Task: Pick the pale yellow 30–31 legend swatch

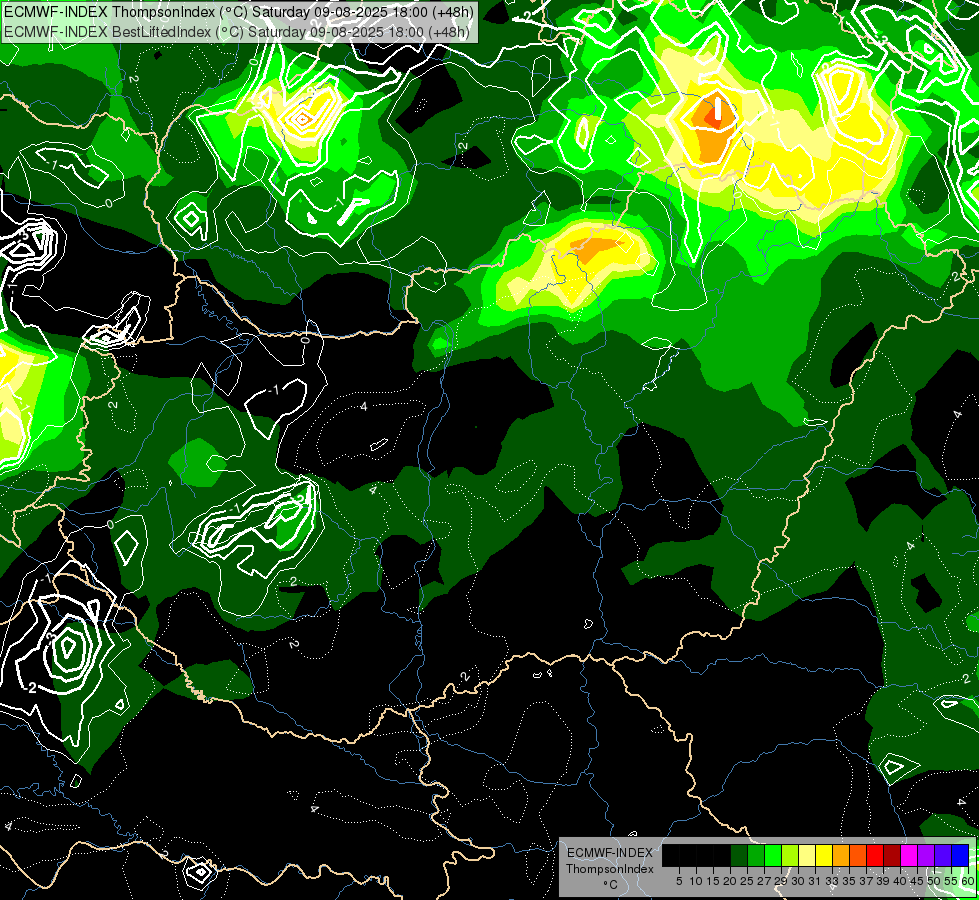Action: [x=807, y=855]
